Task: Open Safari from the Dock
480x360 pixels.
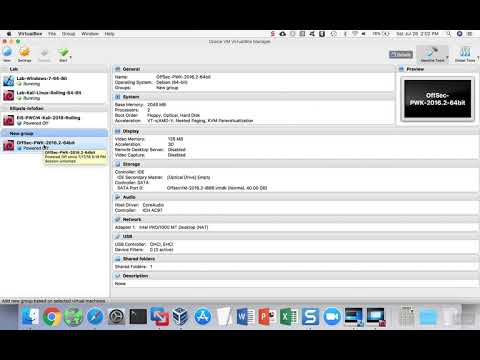Action: (x=95, y=316)
